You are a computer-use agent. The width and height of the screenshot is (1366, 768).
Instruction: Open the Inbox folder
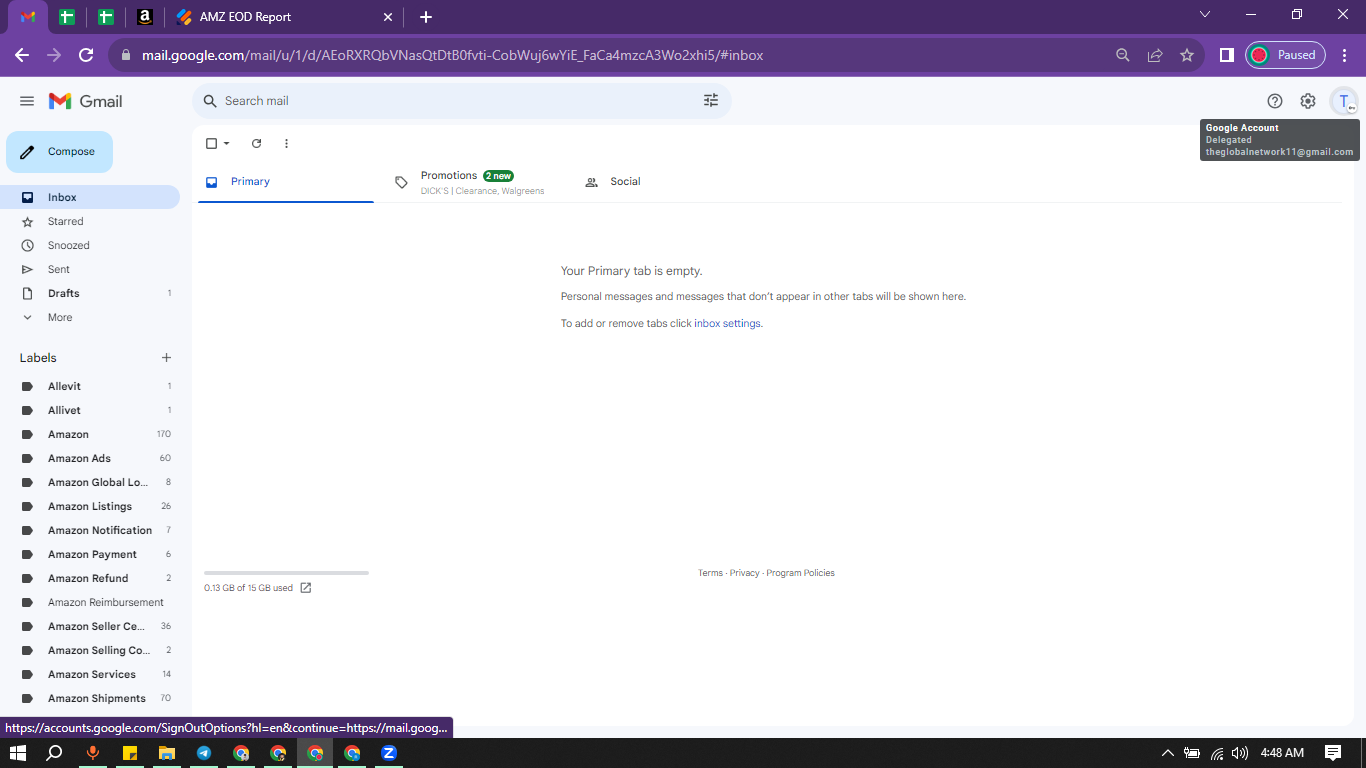click(90, 197)
